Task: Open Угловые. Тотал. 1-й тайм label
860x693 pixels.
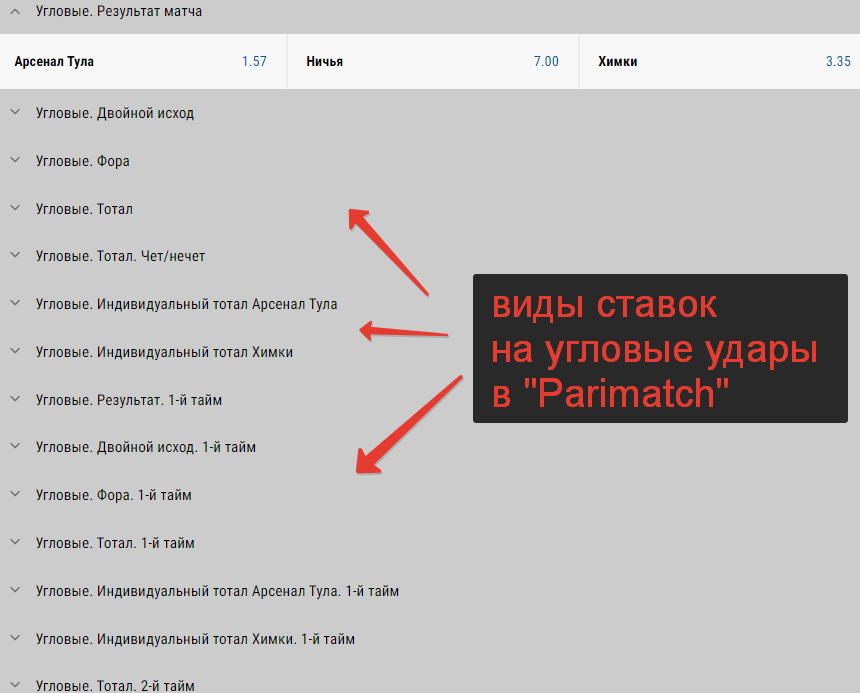Action: [x=115, y=543]
